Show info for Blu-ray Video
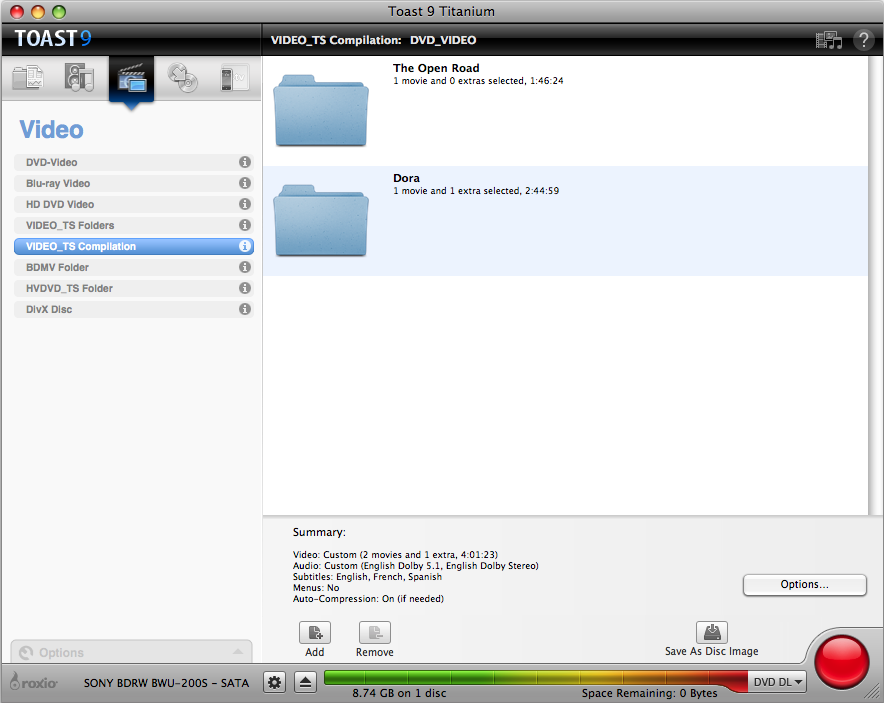 pos(245,183)
